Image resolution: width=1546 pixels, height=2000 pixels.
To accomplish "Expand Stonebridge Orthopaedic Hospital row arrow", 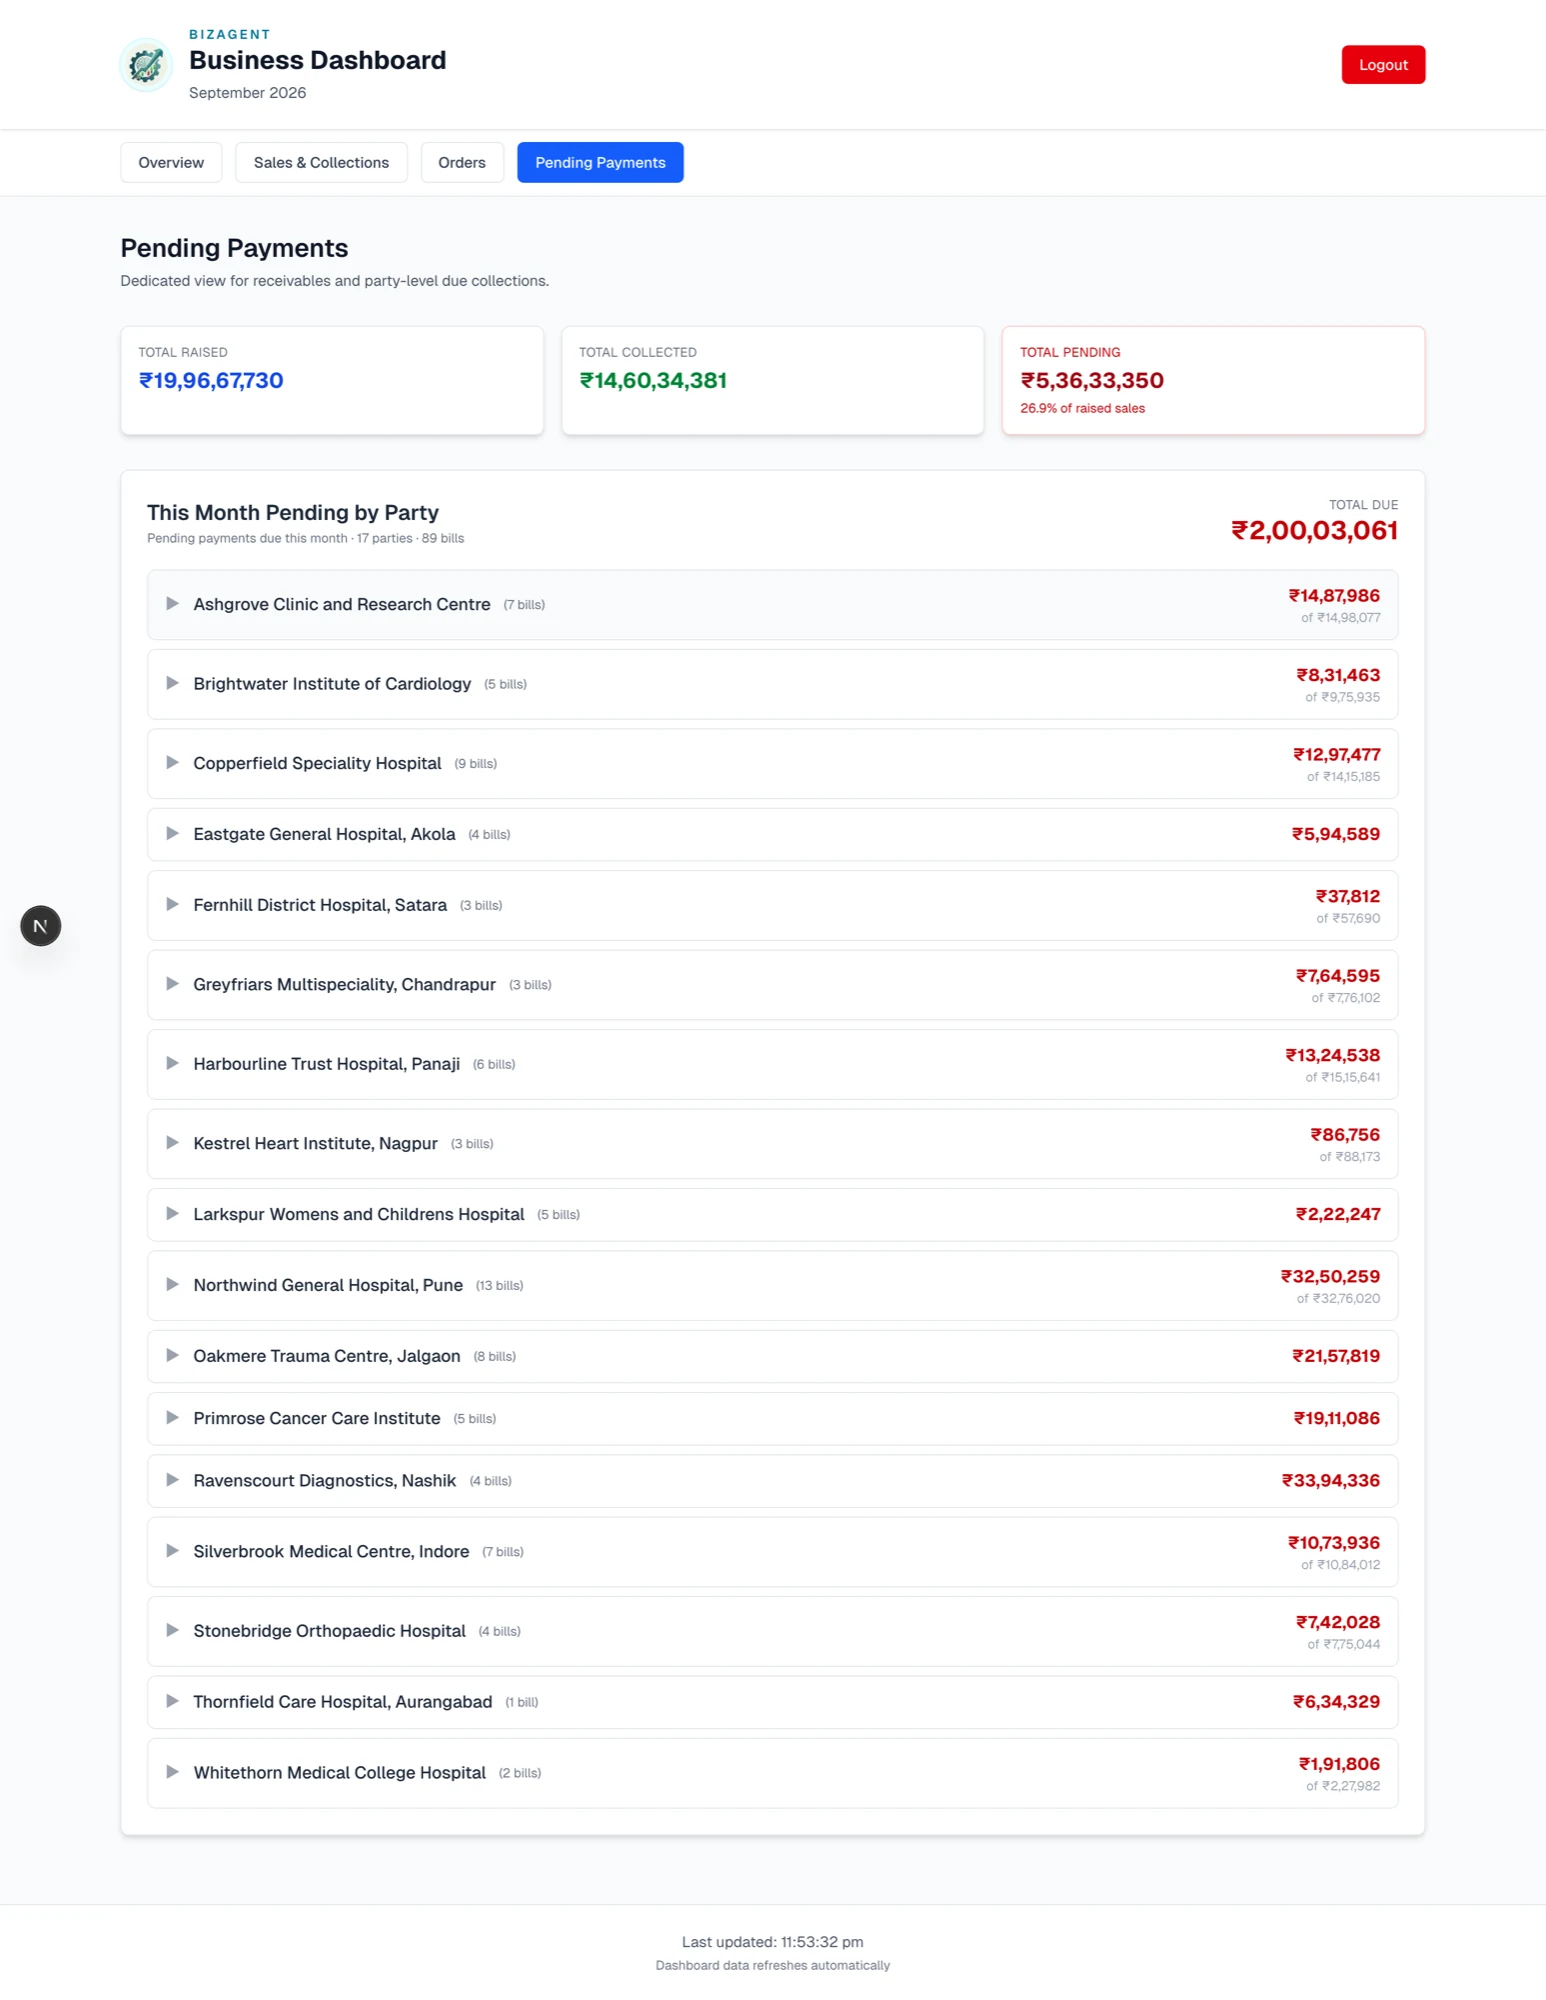I will tap(172, 1631).
